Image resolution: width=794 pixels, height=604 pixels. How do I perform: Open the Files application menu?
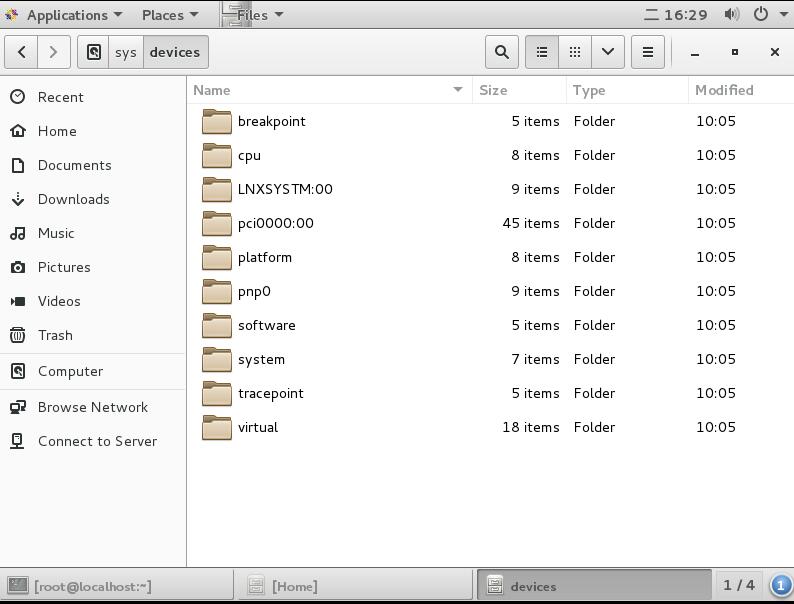253,15
